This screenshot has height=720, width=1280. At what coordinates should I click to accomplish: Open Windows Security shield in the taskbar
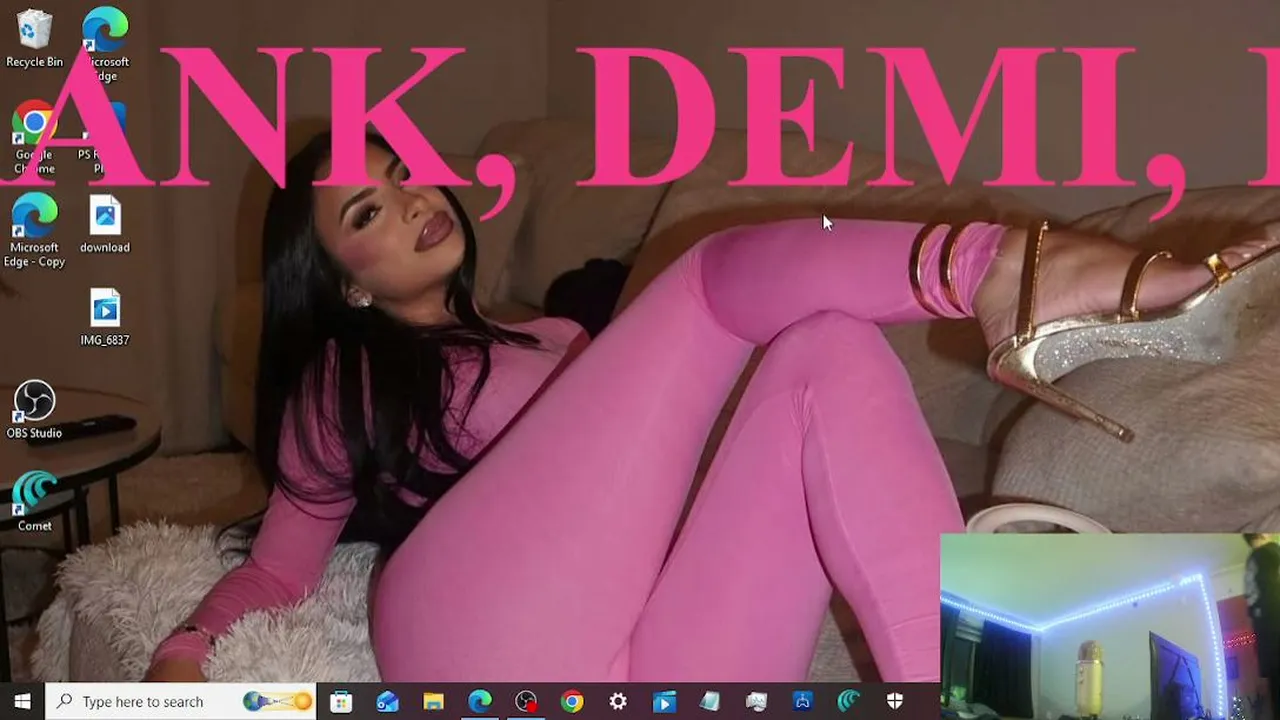coord(895,701)
